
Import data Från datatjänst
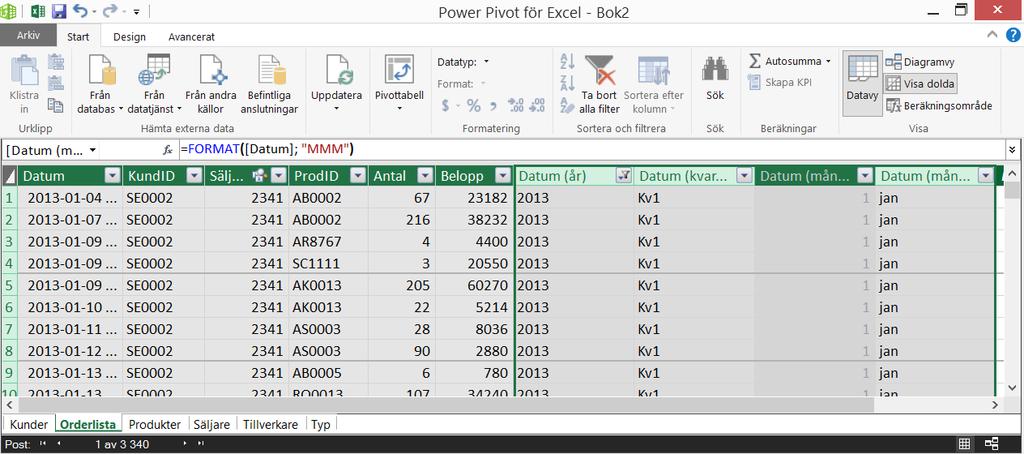point(153,85)
